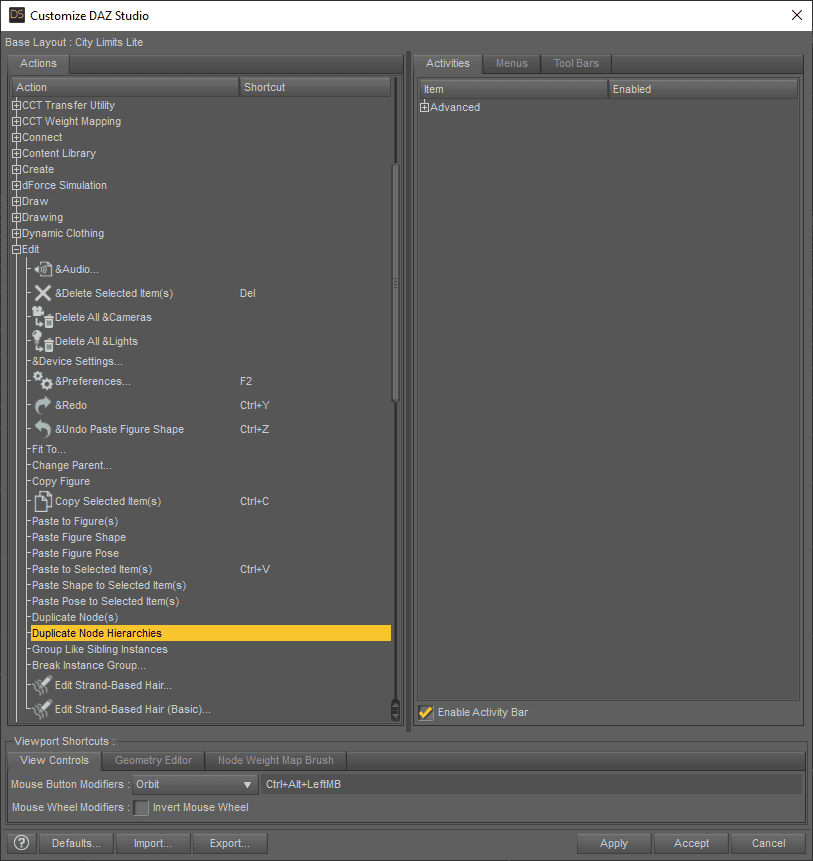This screenshot has height=861, width=813.
Task: Open Preferences via the gears icon
Action: click(42, 381)
